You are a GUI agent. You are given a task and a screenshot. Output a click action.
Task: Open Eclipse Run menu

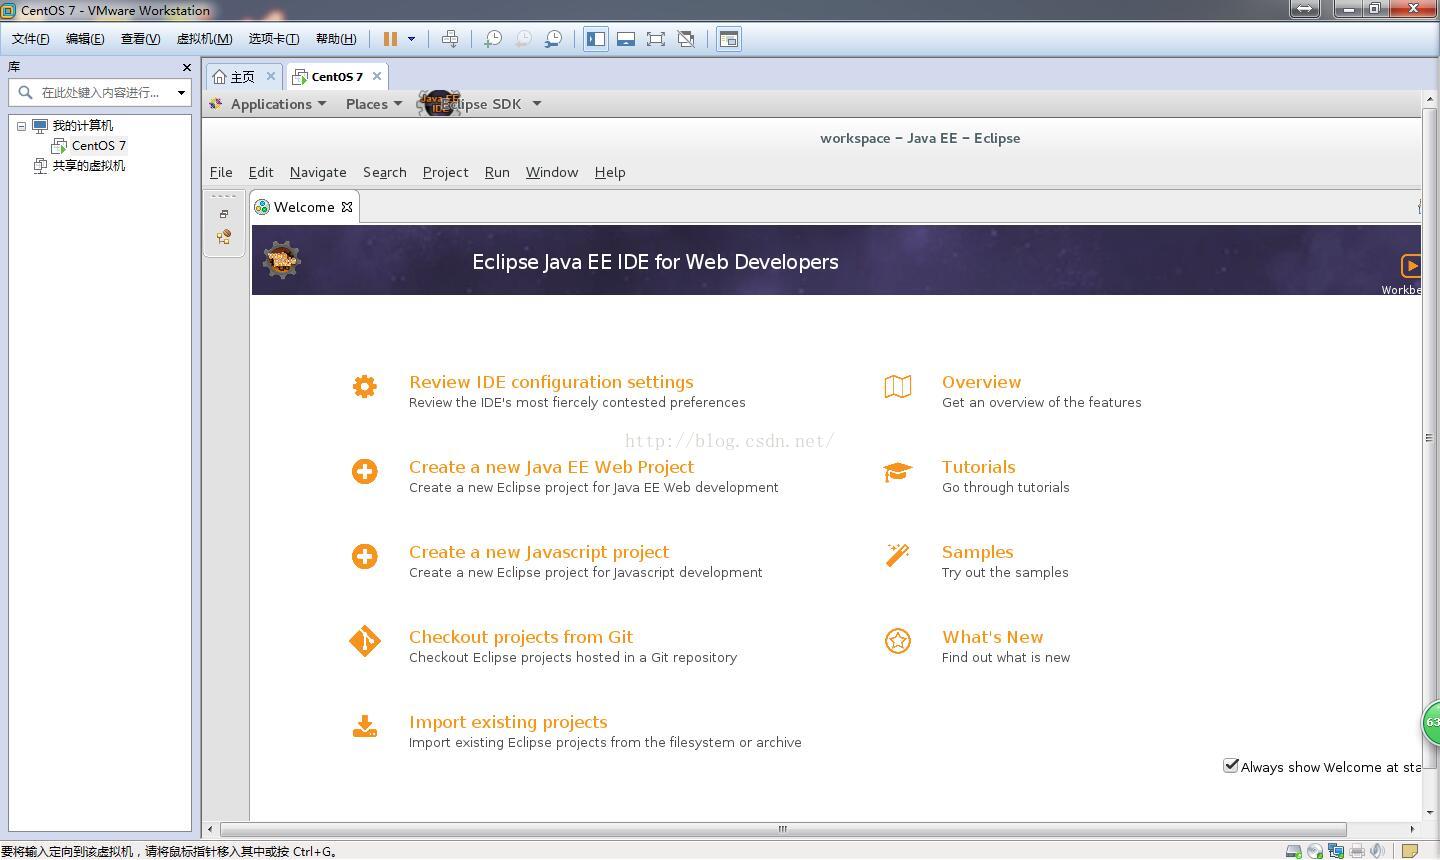click(497, 172)
